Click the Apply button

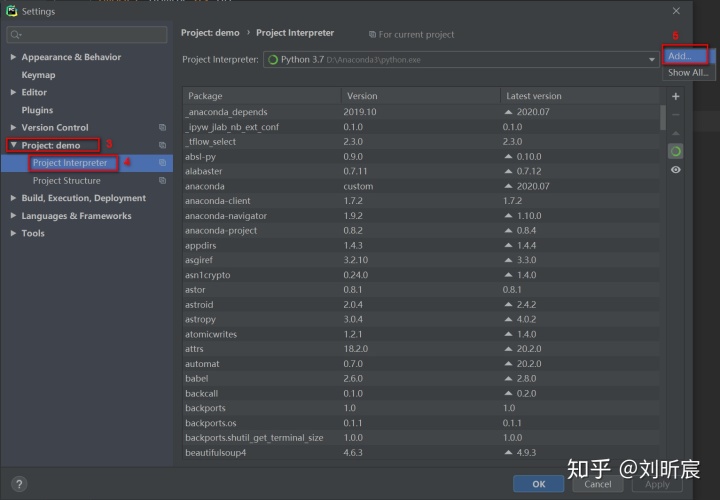[x=657, y=484]
